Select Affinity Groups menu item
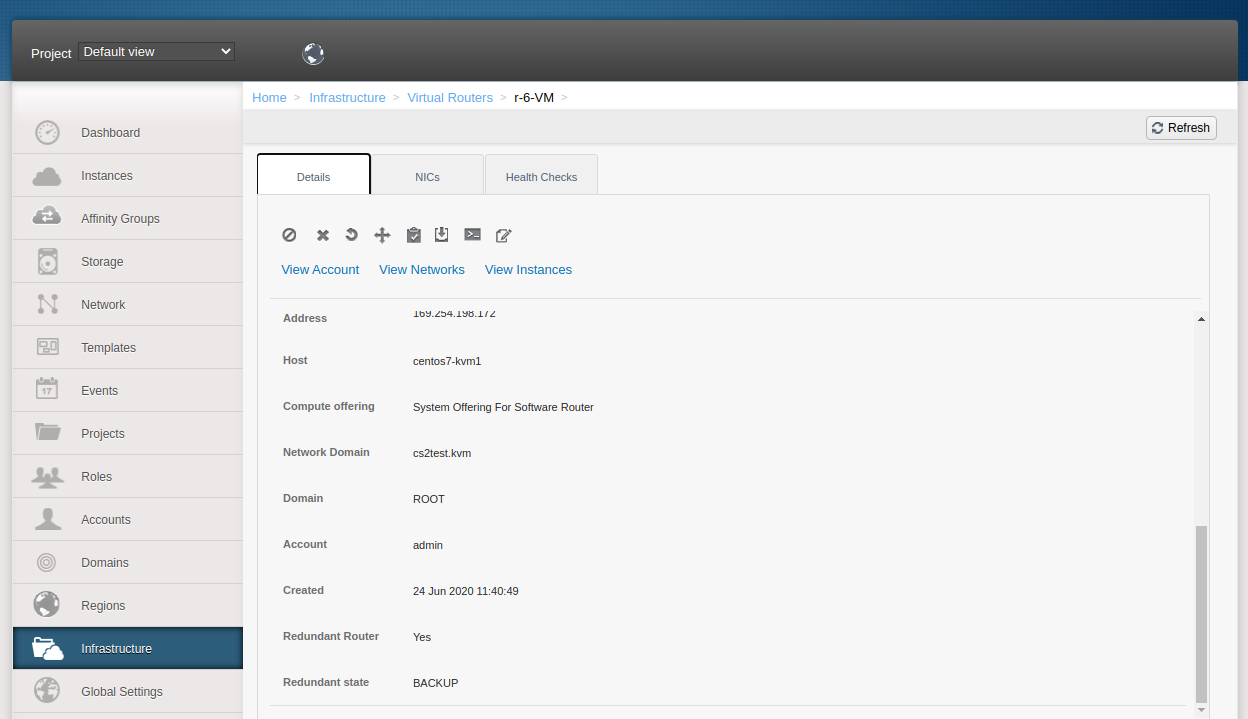The width and height of the screenshot is (1248, 719). [x=127, y=218]
